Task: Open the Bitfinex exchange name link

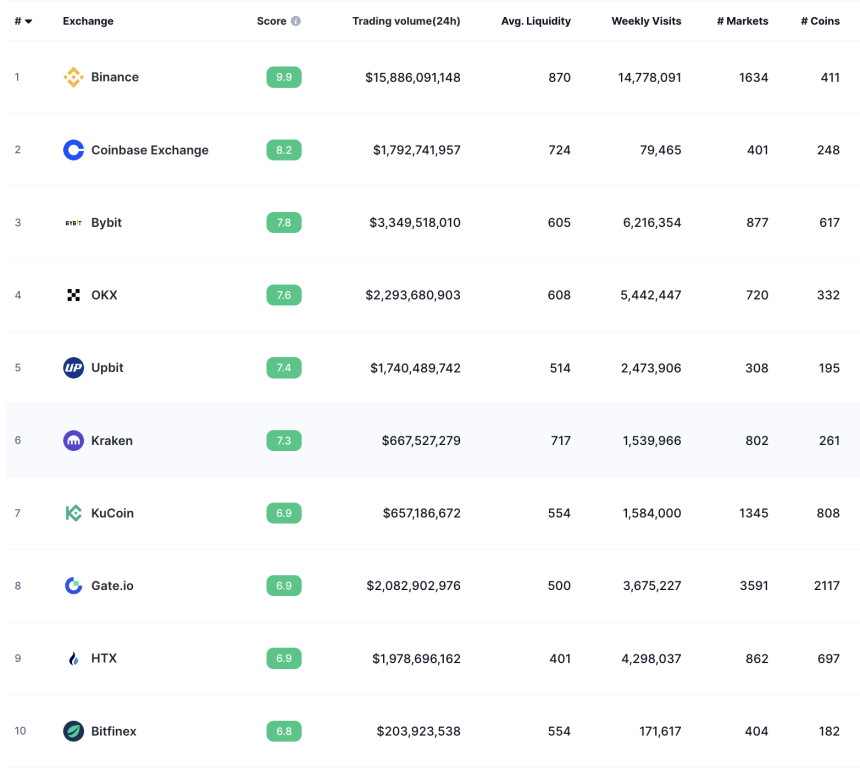Action: pos(114,731)
